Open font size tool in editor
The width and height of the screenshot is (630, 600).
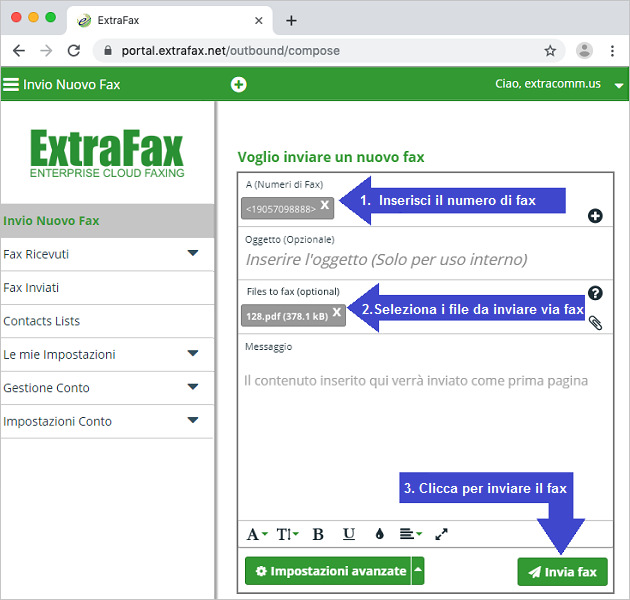click(x=287, y=534)
